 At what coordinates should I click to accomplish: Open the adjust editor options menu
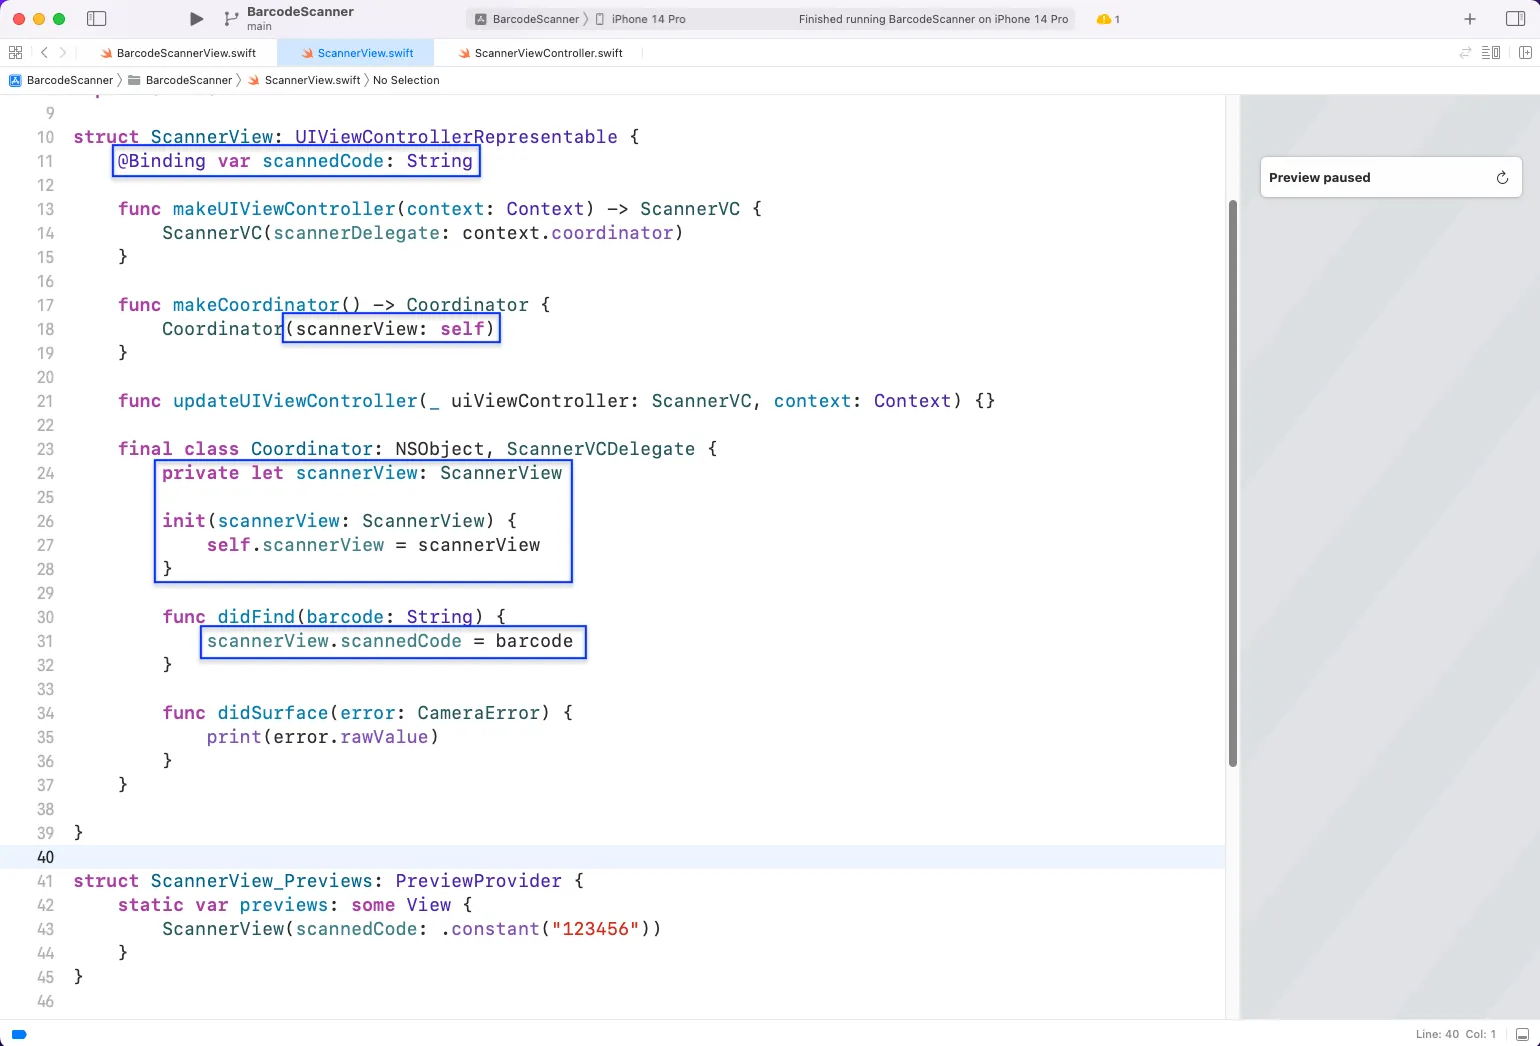coord(1491,53)
